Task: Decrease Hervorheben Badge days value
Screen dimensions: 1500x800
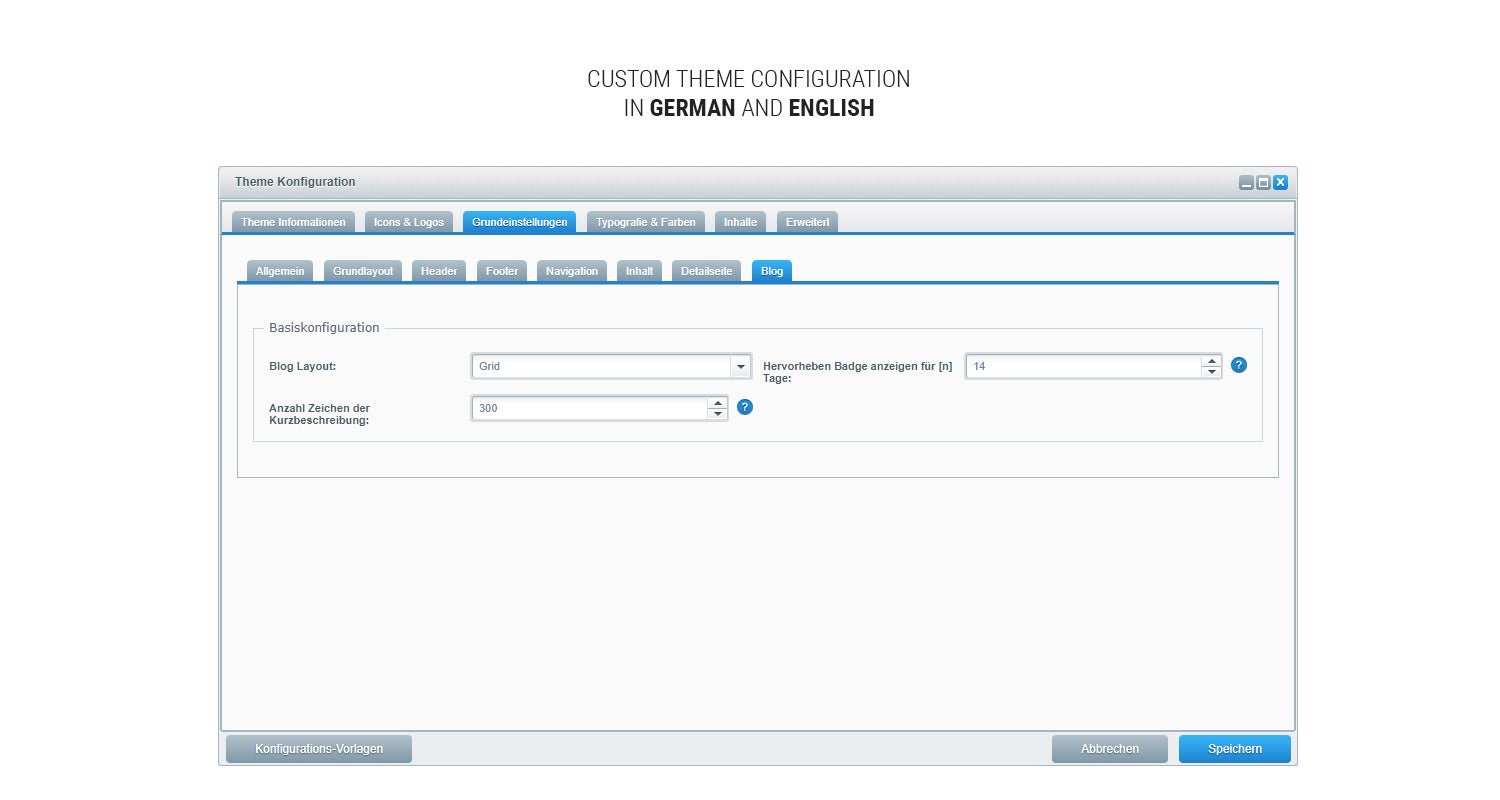Action: point(1212,372)
